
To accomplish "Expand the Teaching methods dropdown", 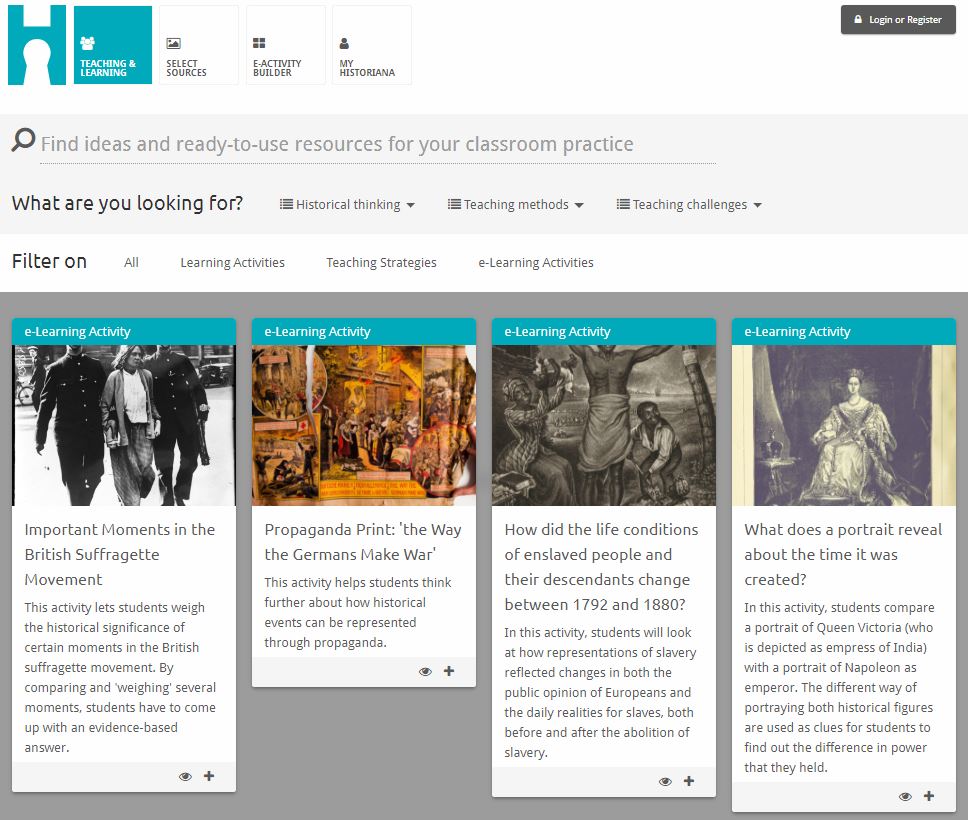I will click(515, 204).
